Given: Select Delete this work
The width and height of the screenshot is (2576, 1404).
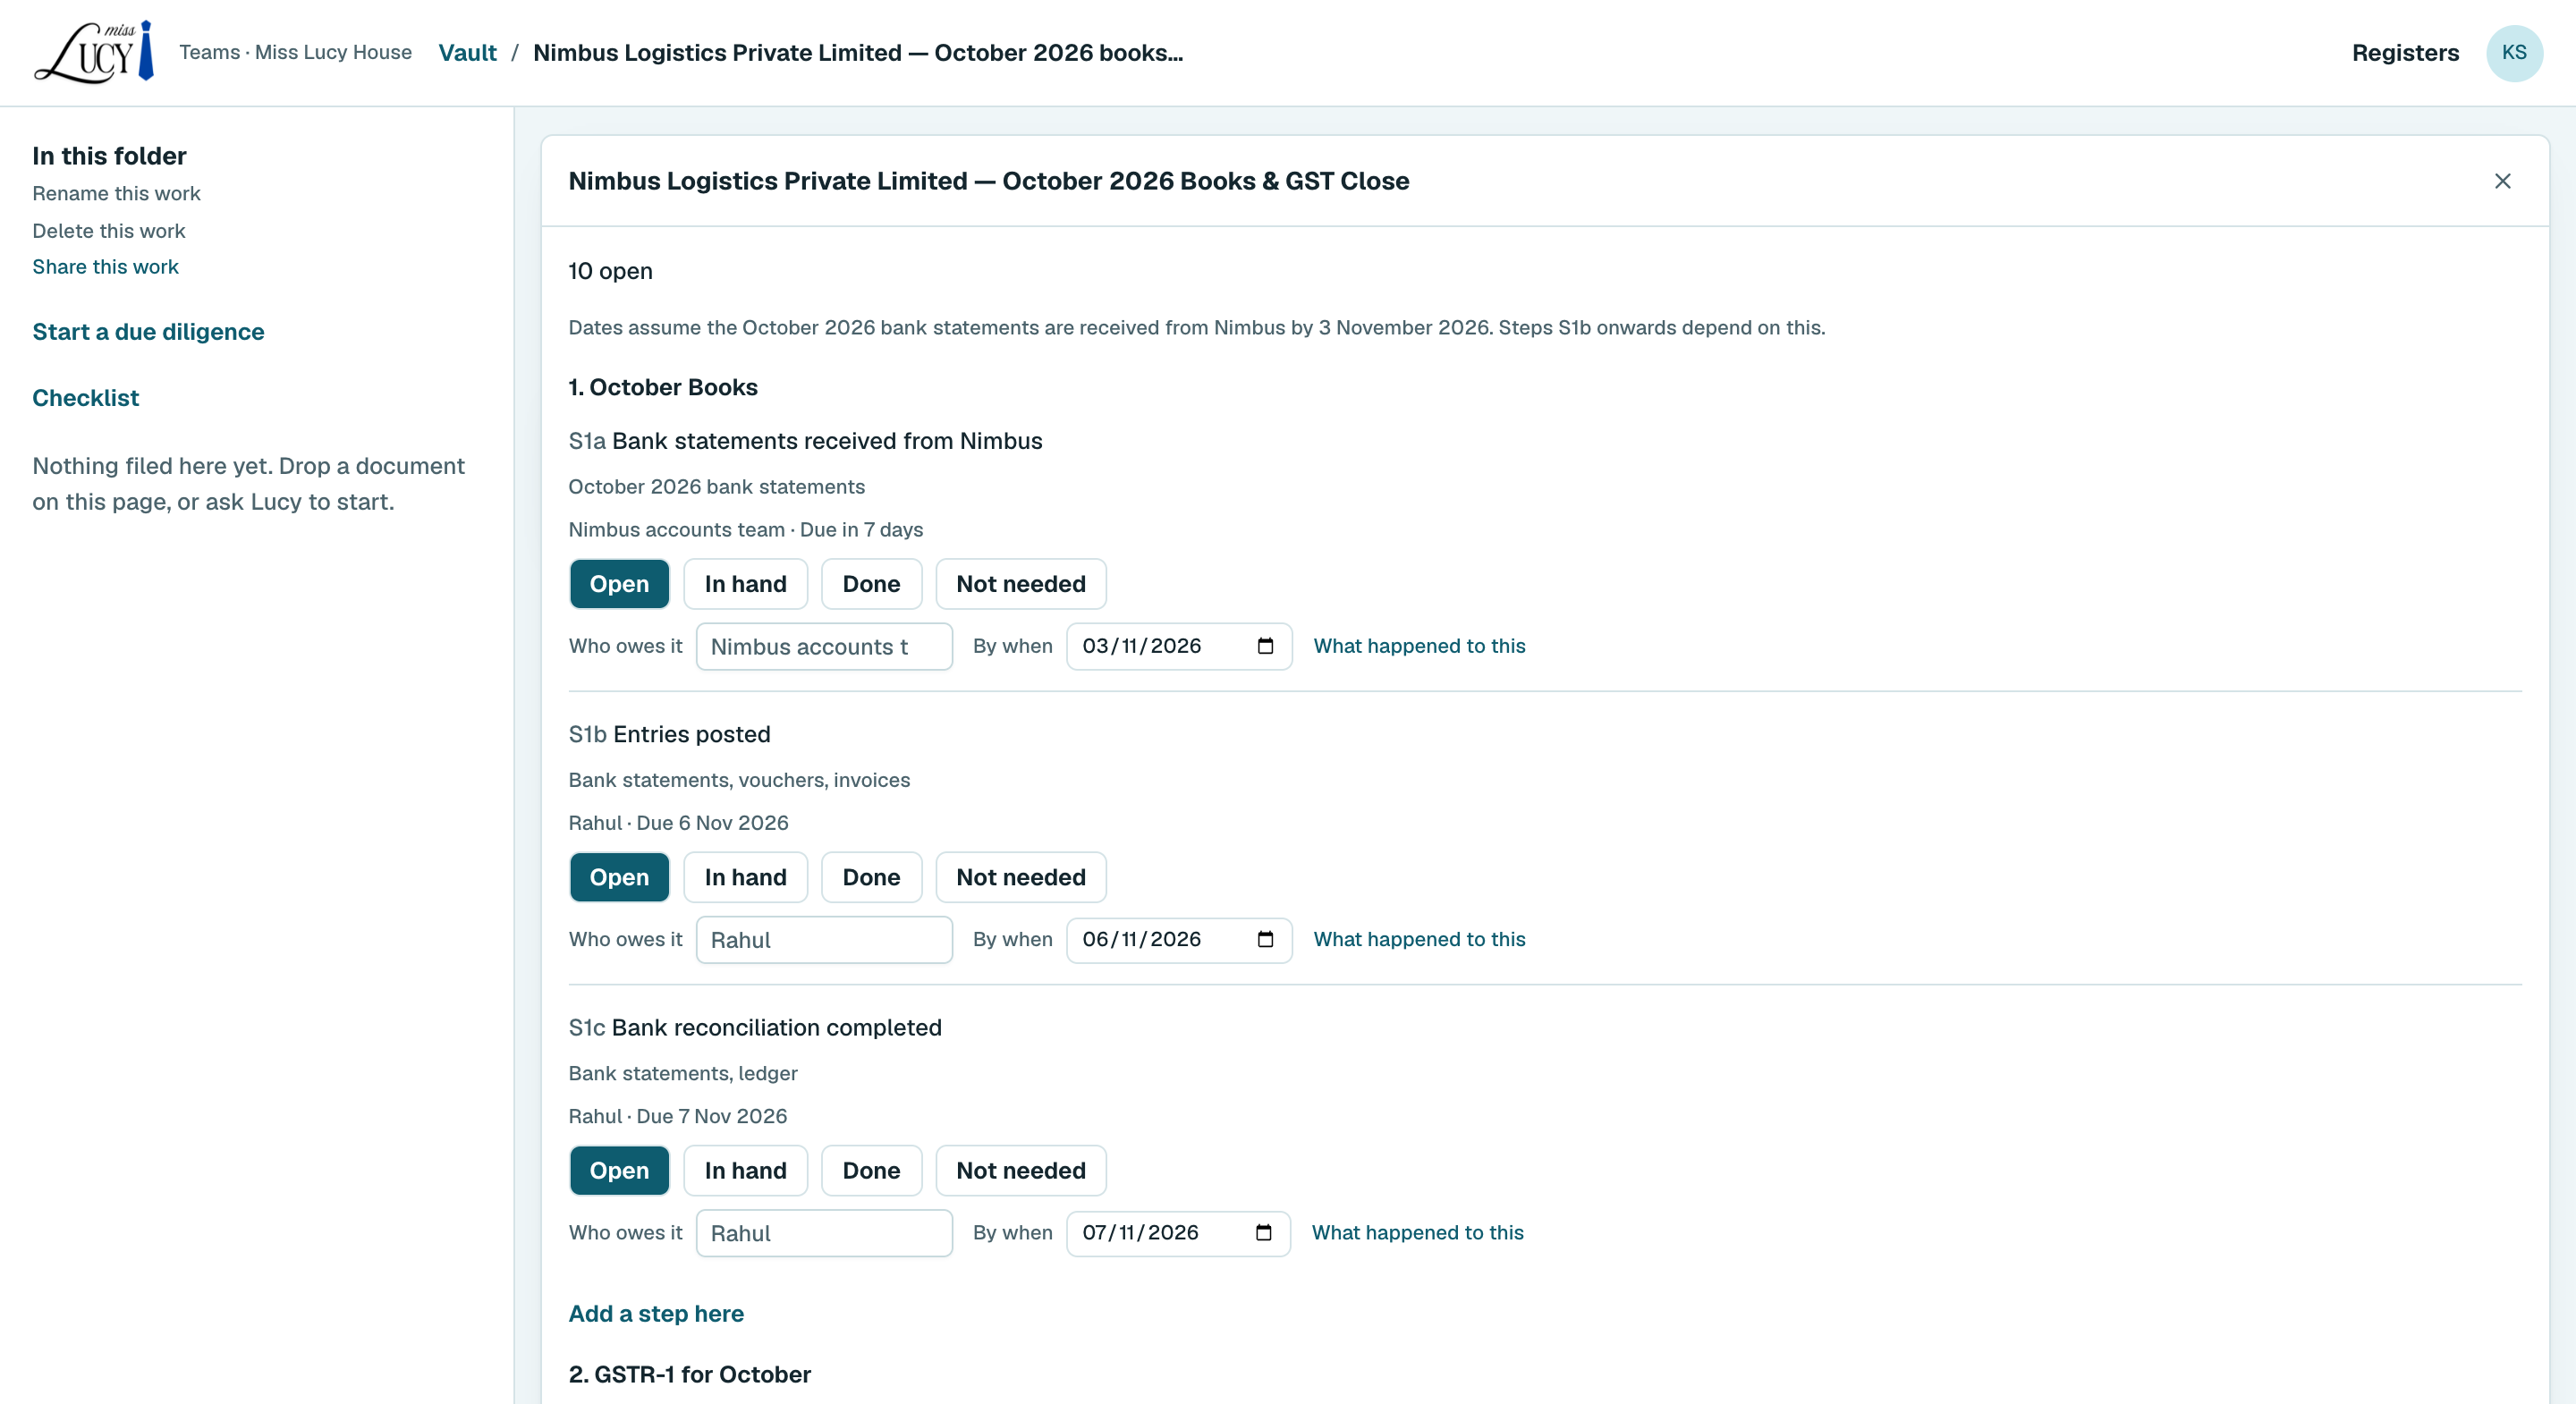Looking at the screenshot, I should pyautogui.click(x=108, y=231).
